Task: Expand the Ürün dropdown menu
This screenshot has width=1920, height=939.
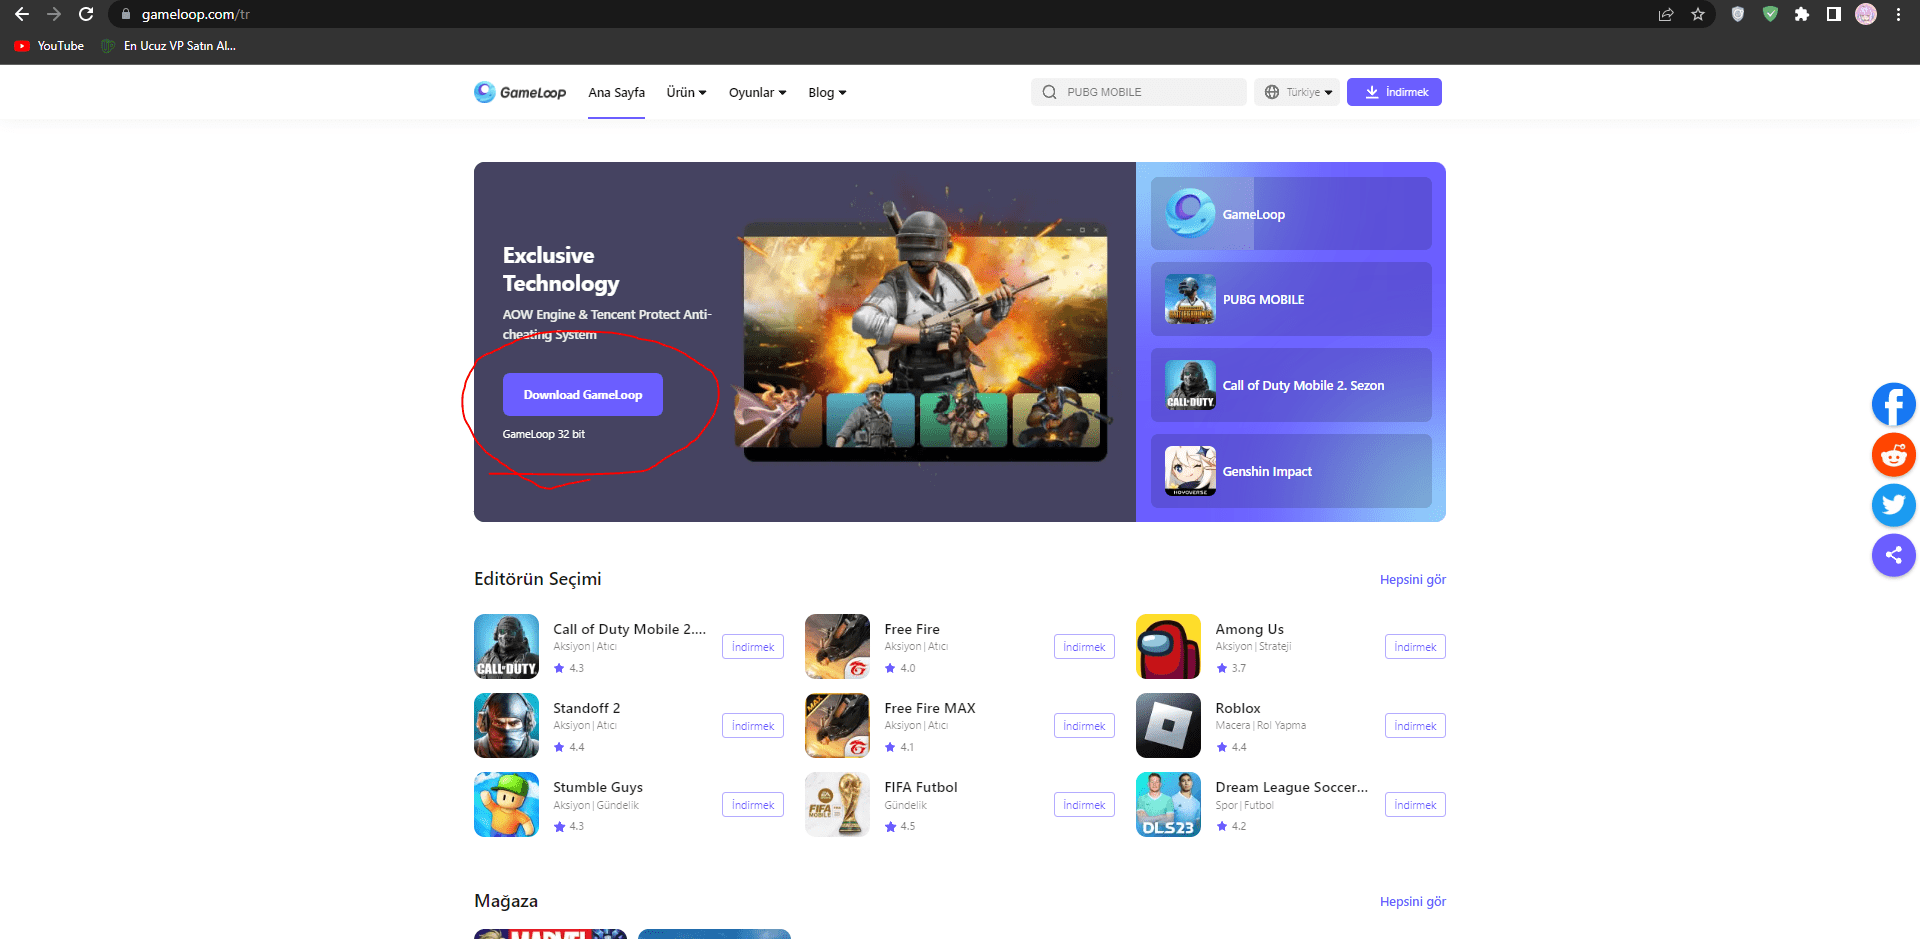Action: tap(686, 92)
